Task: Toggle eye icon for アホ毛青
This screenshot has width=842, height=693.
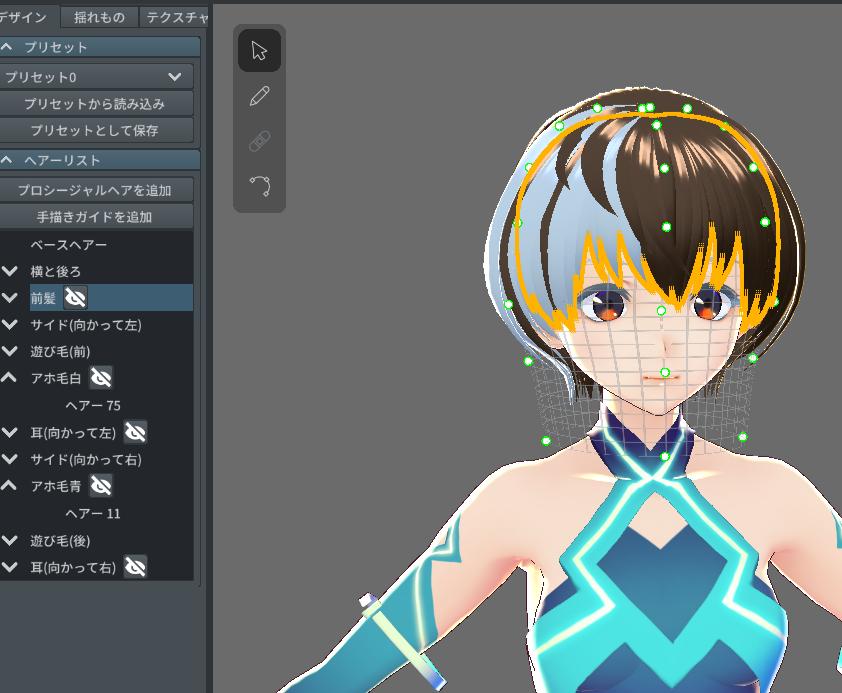Action: [101, 486]
